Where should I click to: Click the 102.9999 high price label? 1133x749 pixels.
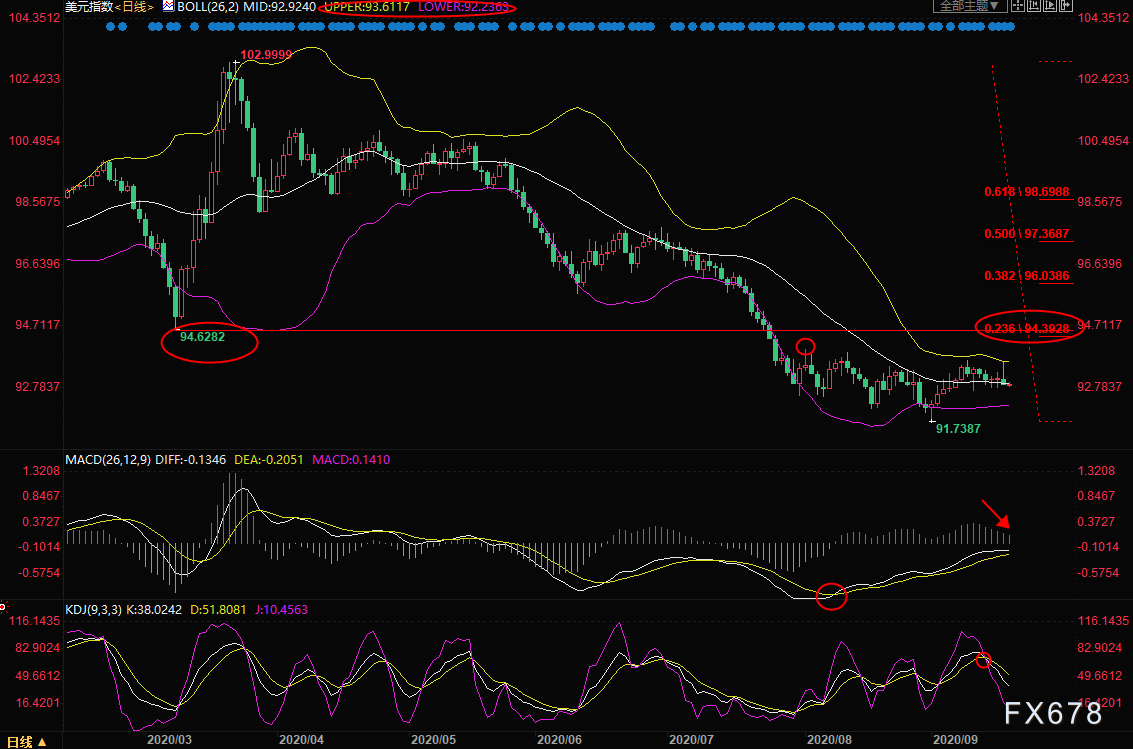[266, 55]
